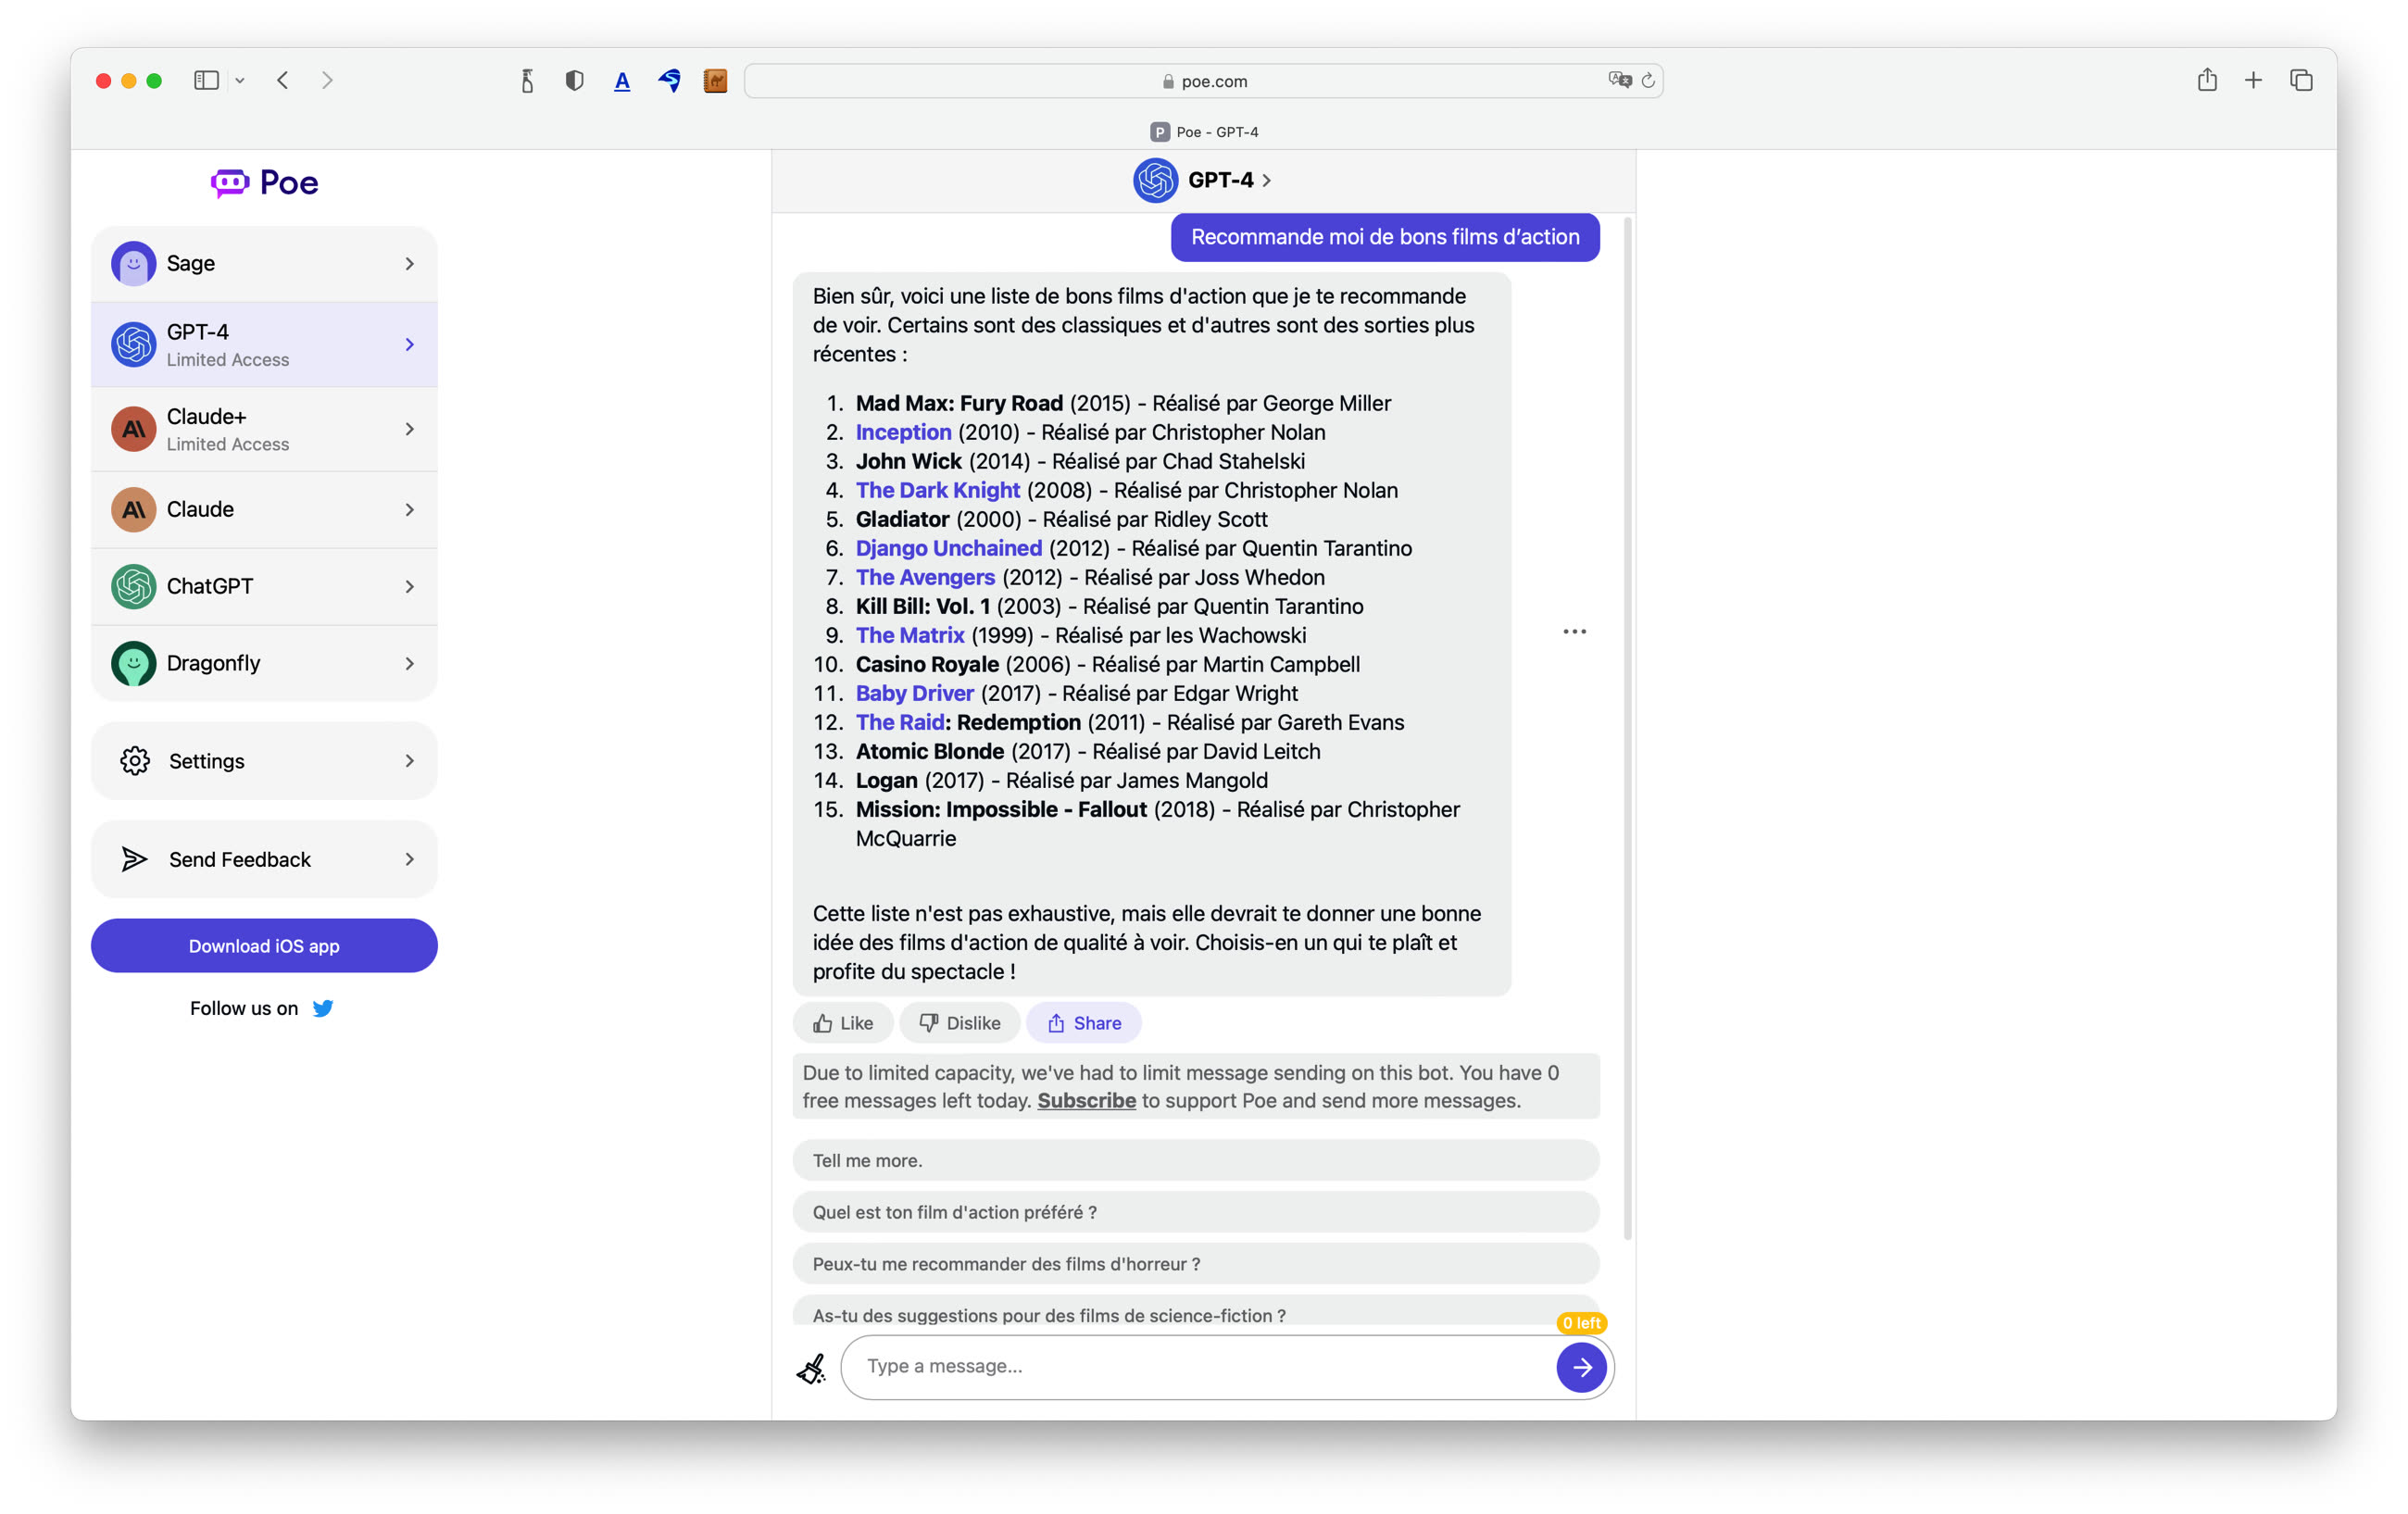Viewport: 2408px width, 1514px height.
Task: Select the Sage bot in sidebar
Action: click(x=264, y=264)
